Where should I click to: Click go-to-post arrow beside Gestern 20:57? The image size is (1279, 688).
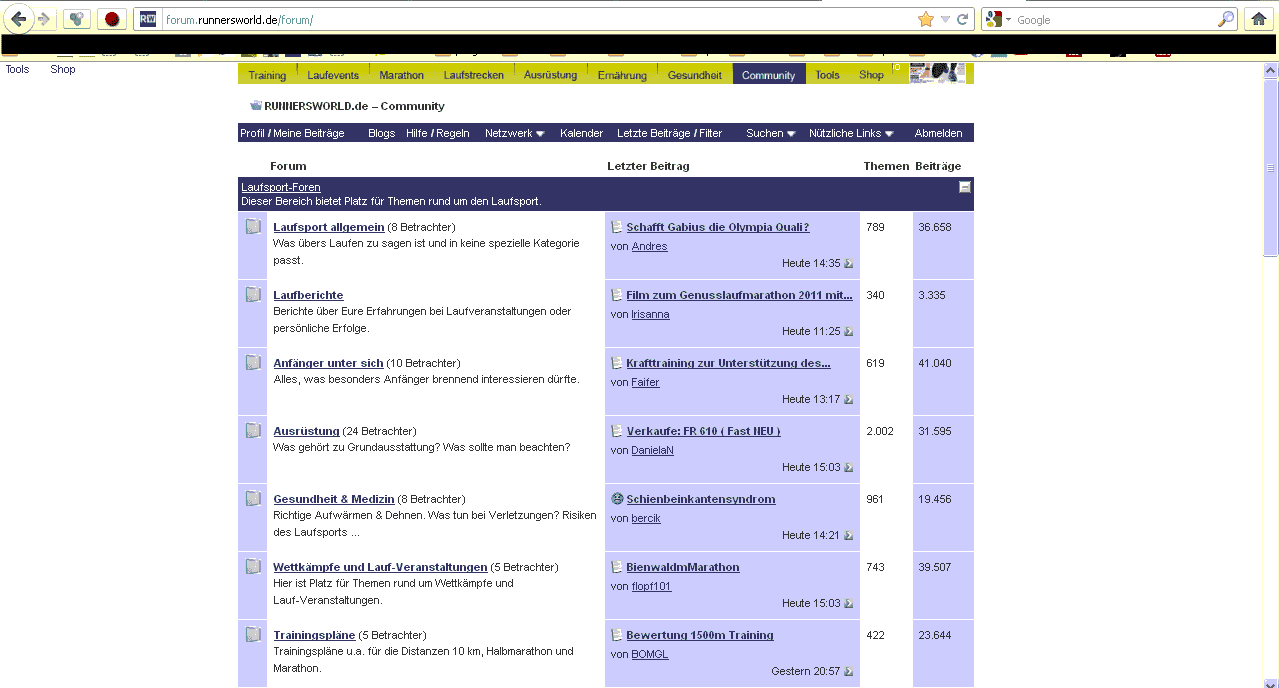[849, 671]
